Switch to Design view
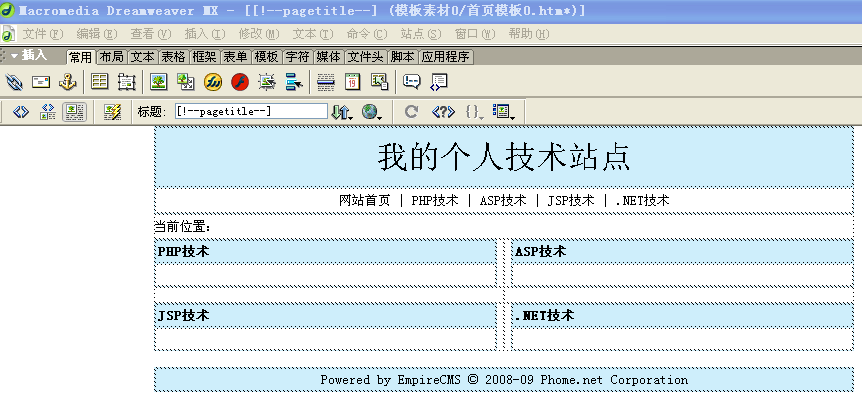This screenshot has width=862, height=403. [74, 112]
